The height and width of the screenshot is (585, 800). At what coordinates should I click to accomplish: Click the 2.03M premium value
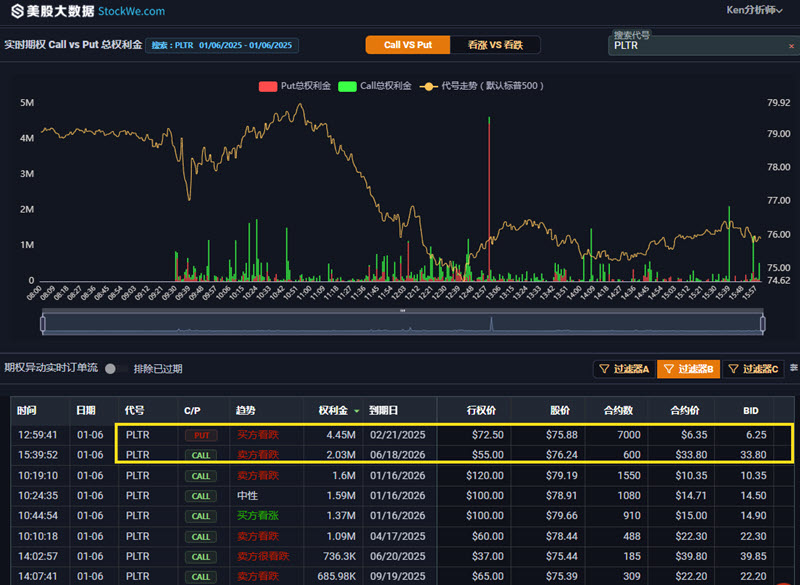341,455
